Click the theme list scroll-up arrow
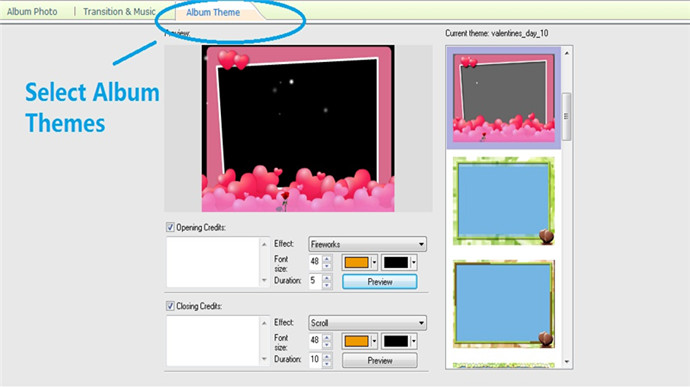The image size is (690, 387). click(x=567, y=53)
